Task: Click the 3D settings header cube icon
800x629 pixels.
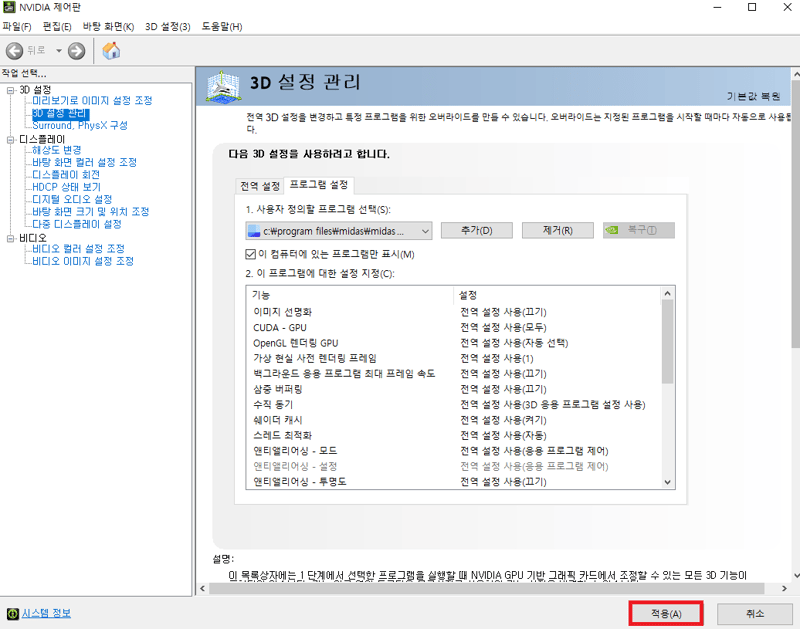Action: point(222,86)
